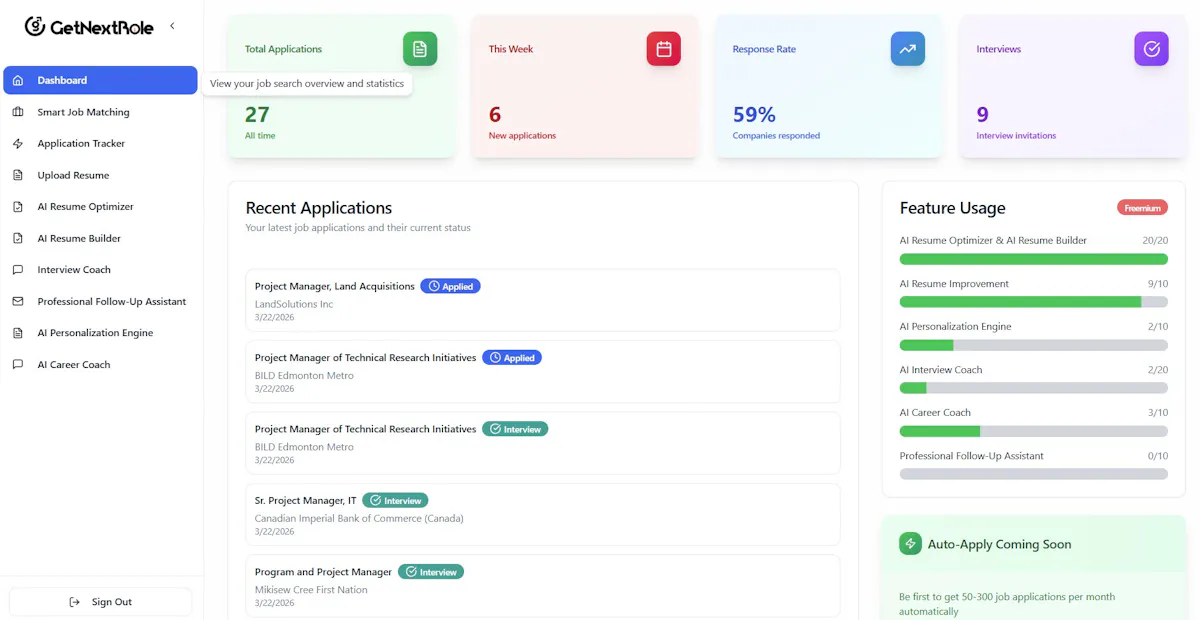Click the Freemium badge in Feature Usage
Viewport: 1200px width, 620px height.
1142,208
